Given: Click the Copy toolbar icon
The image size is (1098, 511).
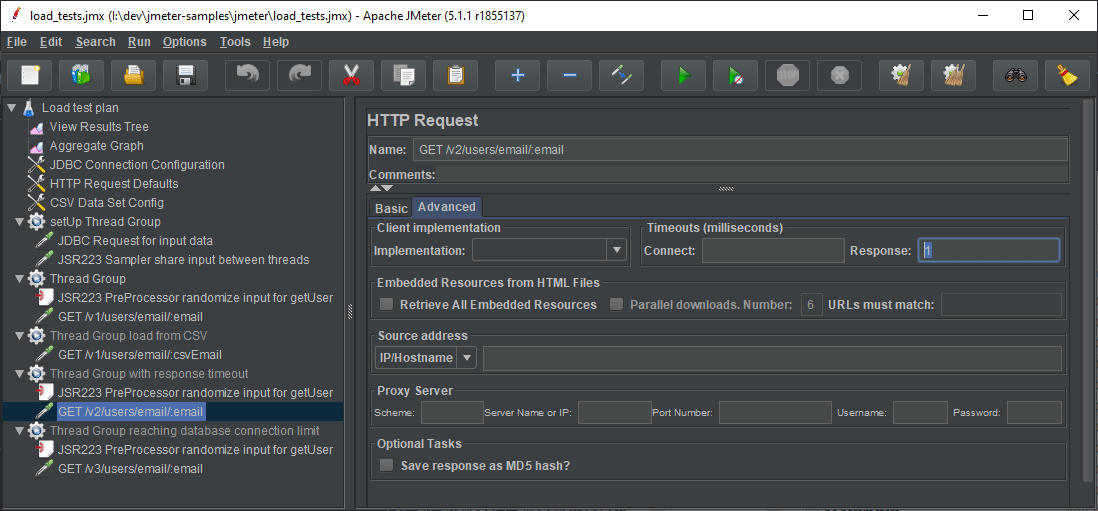Looking at the screenshot, I should click(x=403, y=75).
